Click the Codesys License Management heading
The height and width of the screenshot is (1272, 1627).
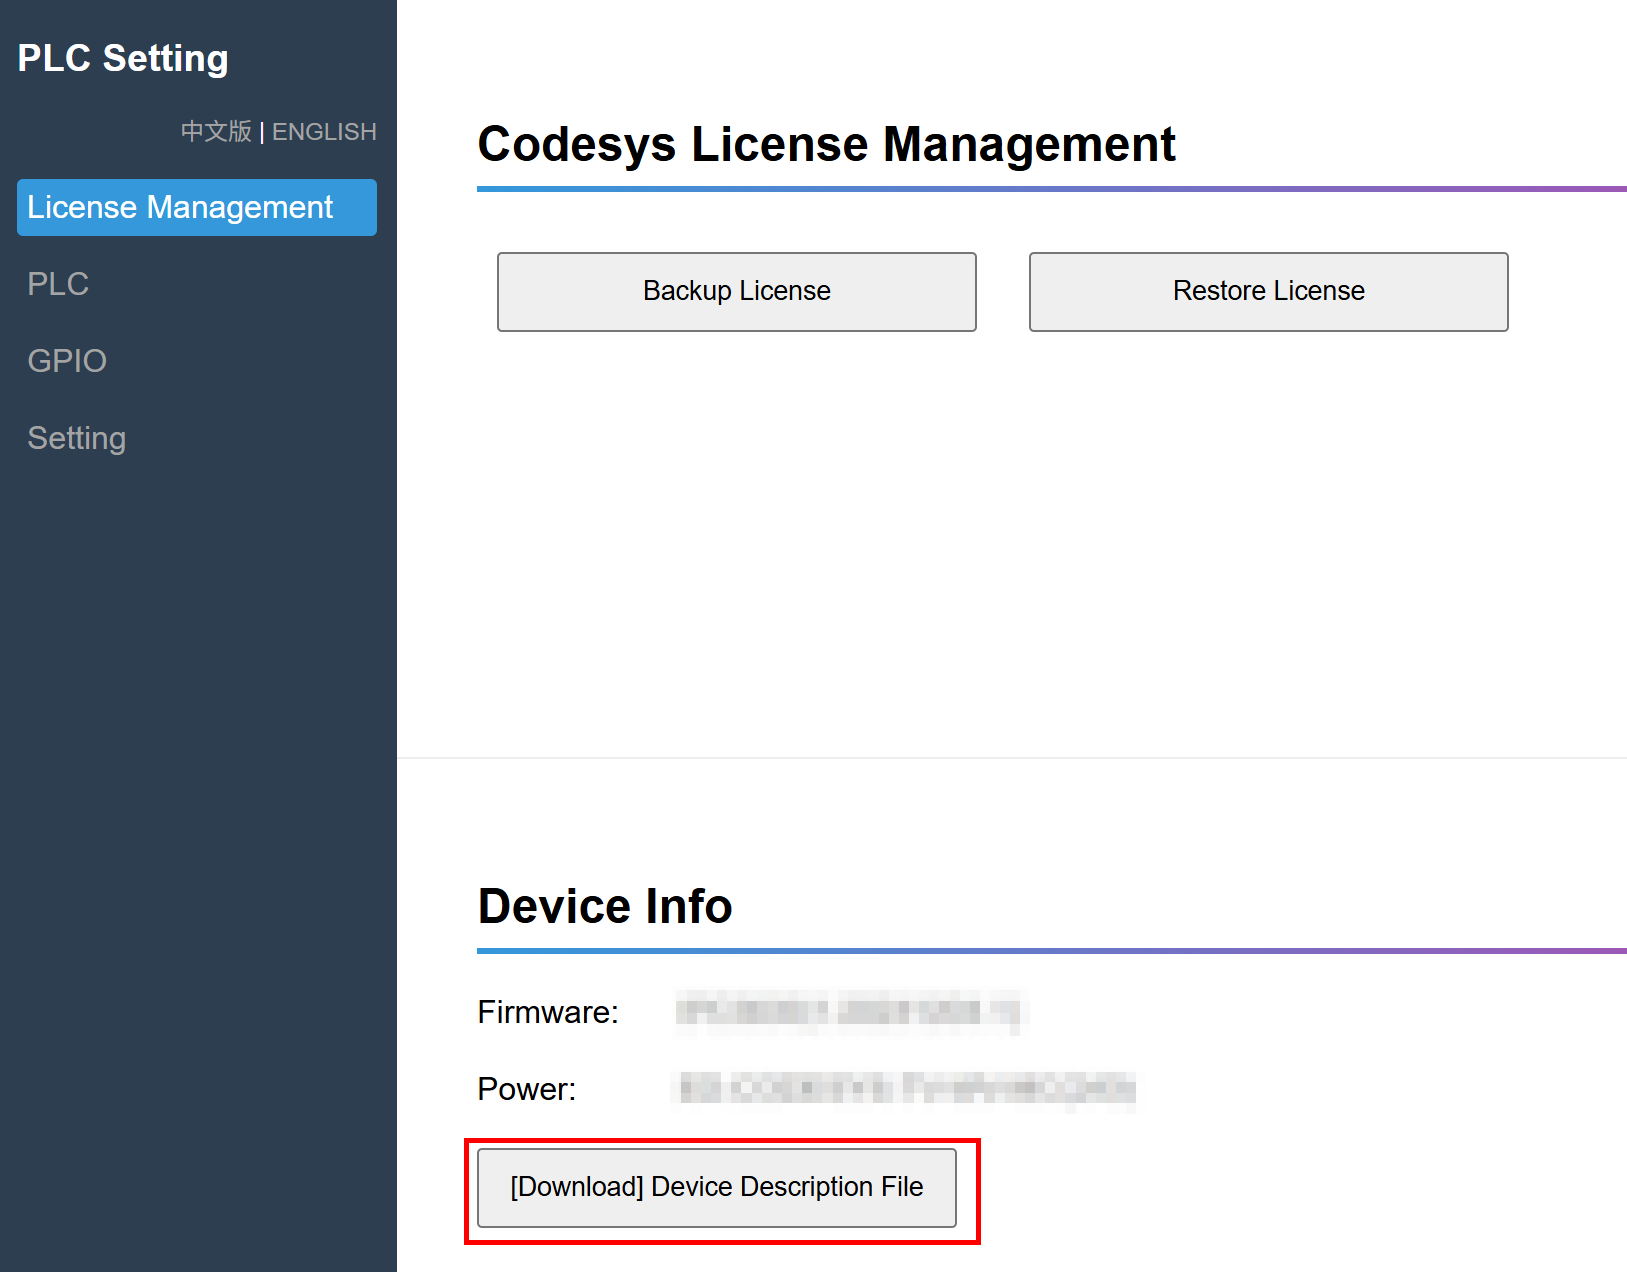coord(826,144)
